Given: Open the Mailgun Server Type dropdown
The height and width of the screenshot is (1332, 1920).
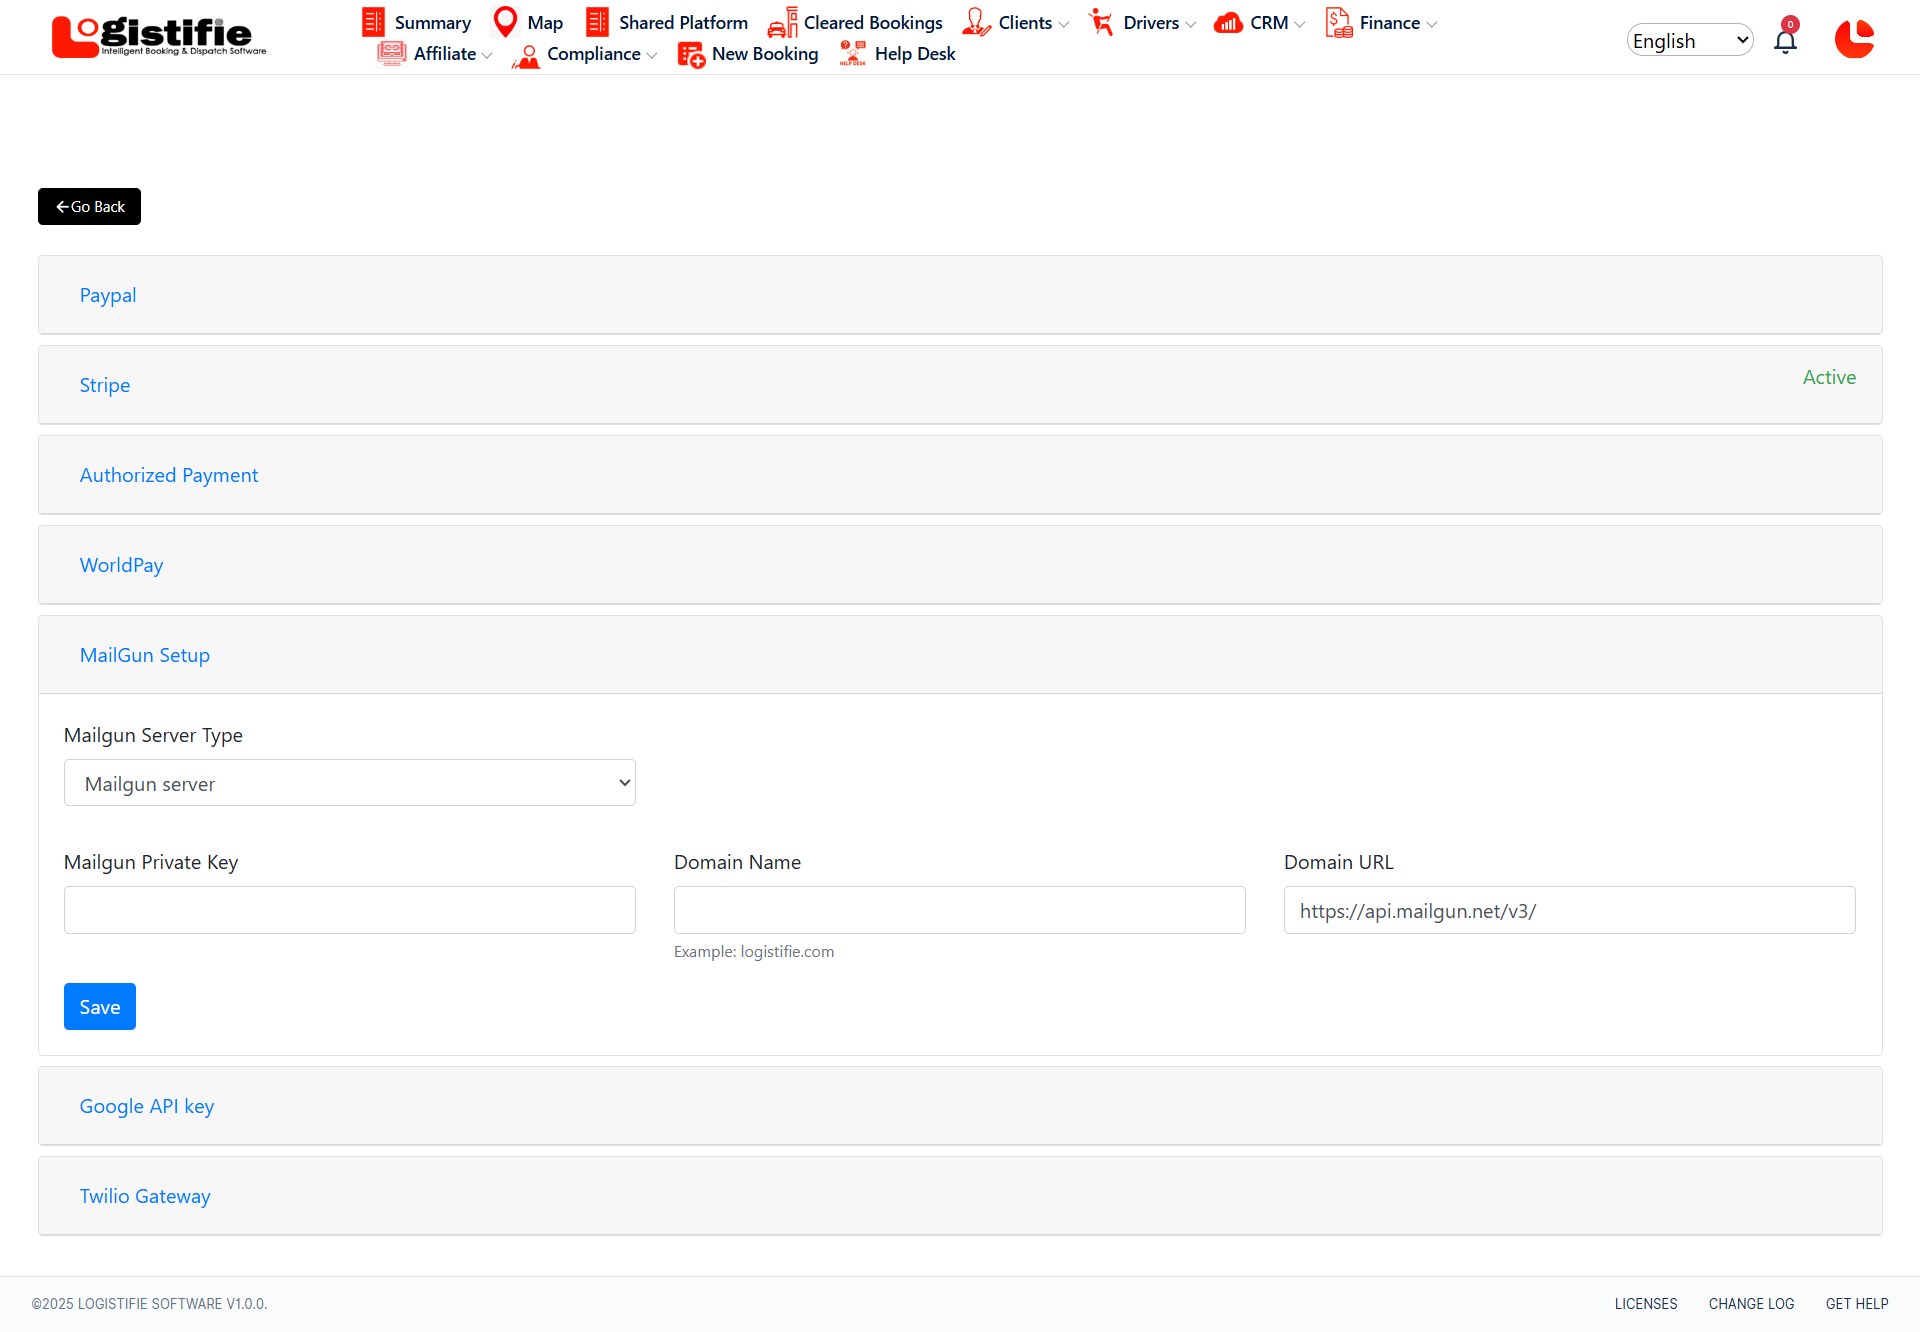Looking at the screenshot, I should click(349, 783).
